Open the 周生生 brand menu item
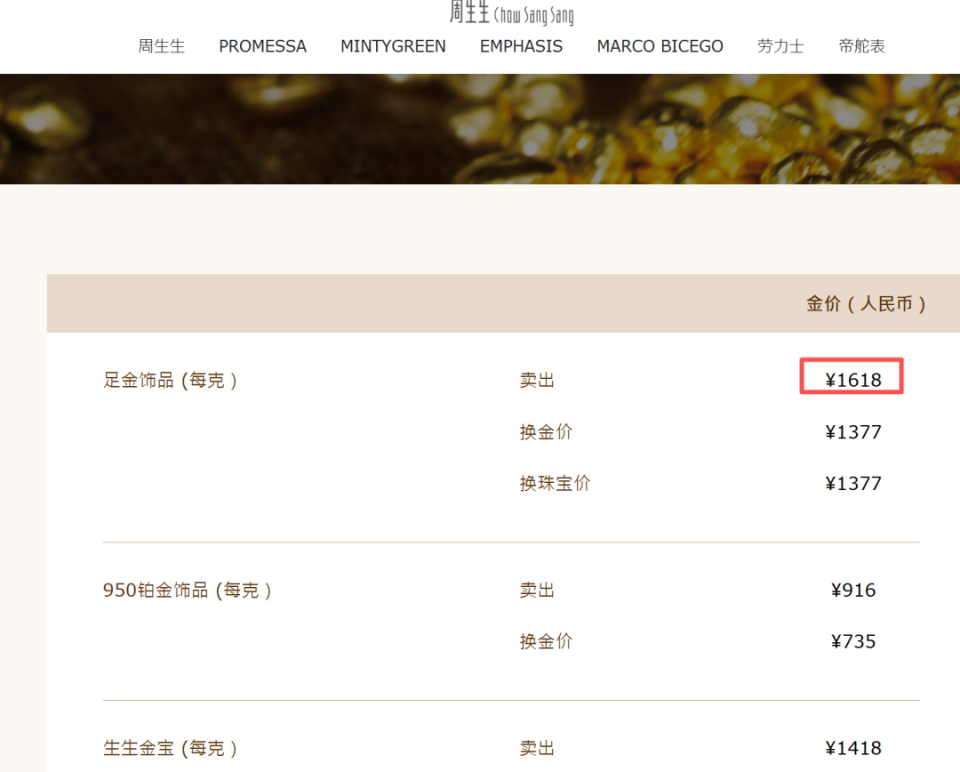The height and width of the screenshot is (772, 960). pyautogui.click(x=161, y=47)
